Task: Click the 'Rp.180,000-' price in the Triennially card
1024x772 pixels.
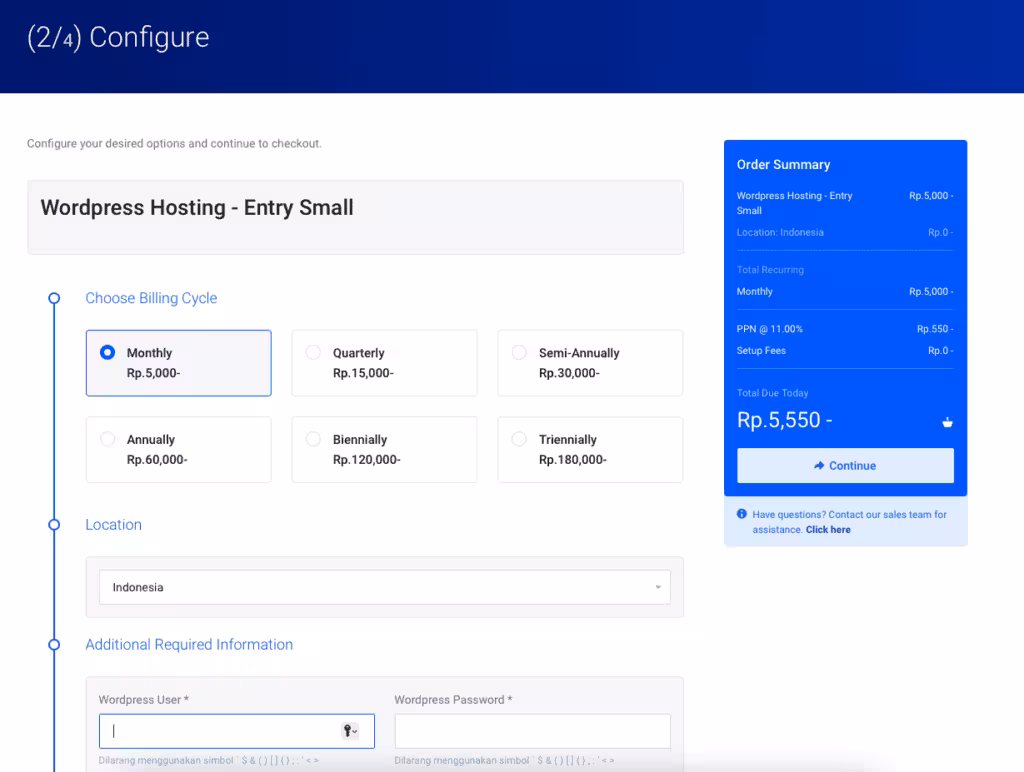Action: click(573, 460)
